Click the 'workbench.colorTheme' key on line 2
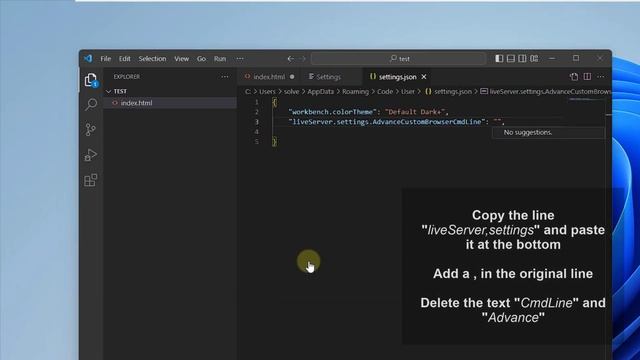Viewport: 640px width, 360px height. [x=332, y=112]
